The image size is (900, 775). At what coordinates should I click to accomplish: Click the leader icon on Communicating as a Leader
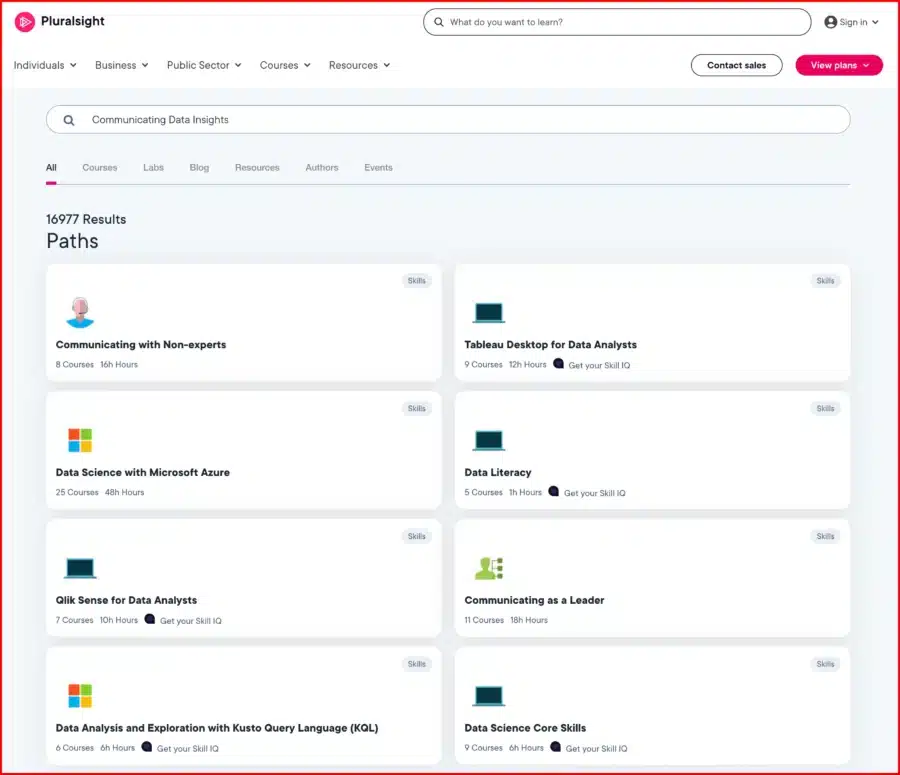tap(489, 567)
